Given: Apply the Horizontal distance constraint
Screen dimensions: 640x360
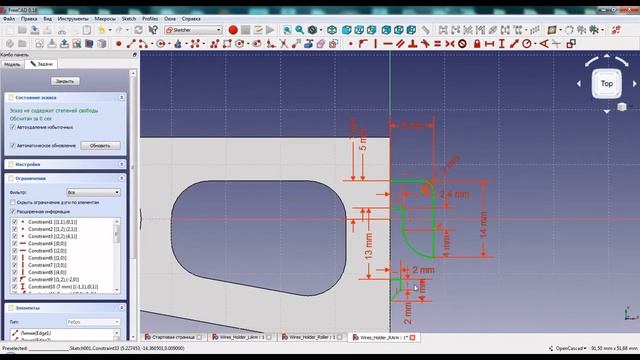Looking at the screenshot, I should [489, 44].
